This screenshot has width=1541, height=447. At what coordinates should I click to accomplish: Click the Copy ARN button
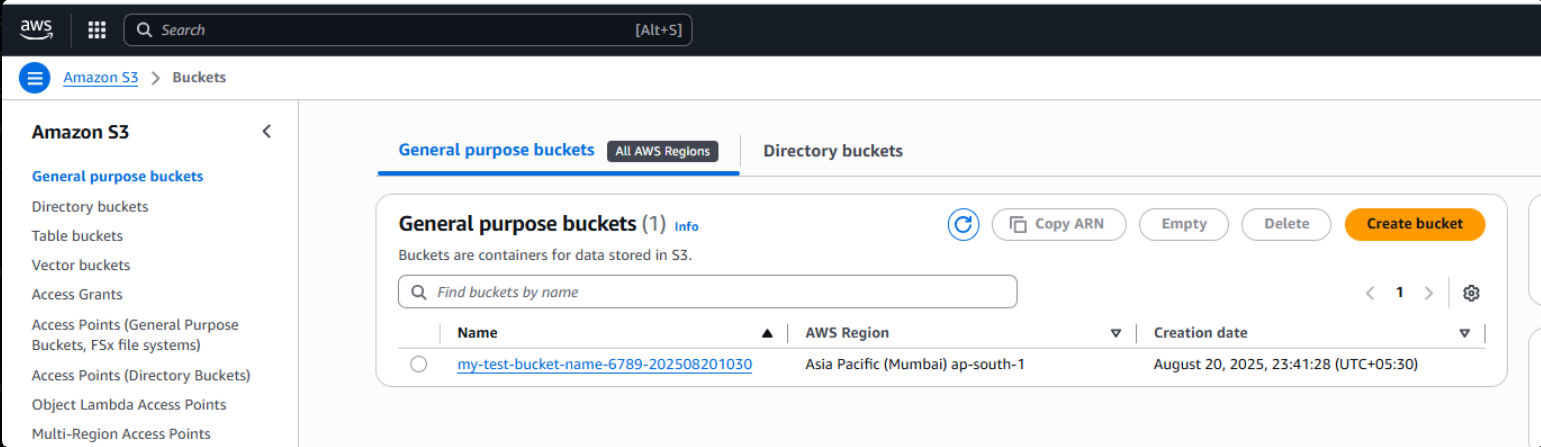pyautogui.click(x=1058, y=224)
